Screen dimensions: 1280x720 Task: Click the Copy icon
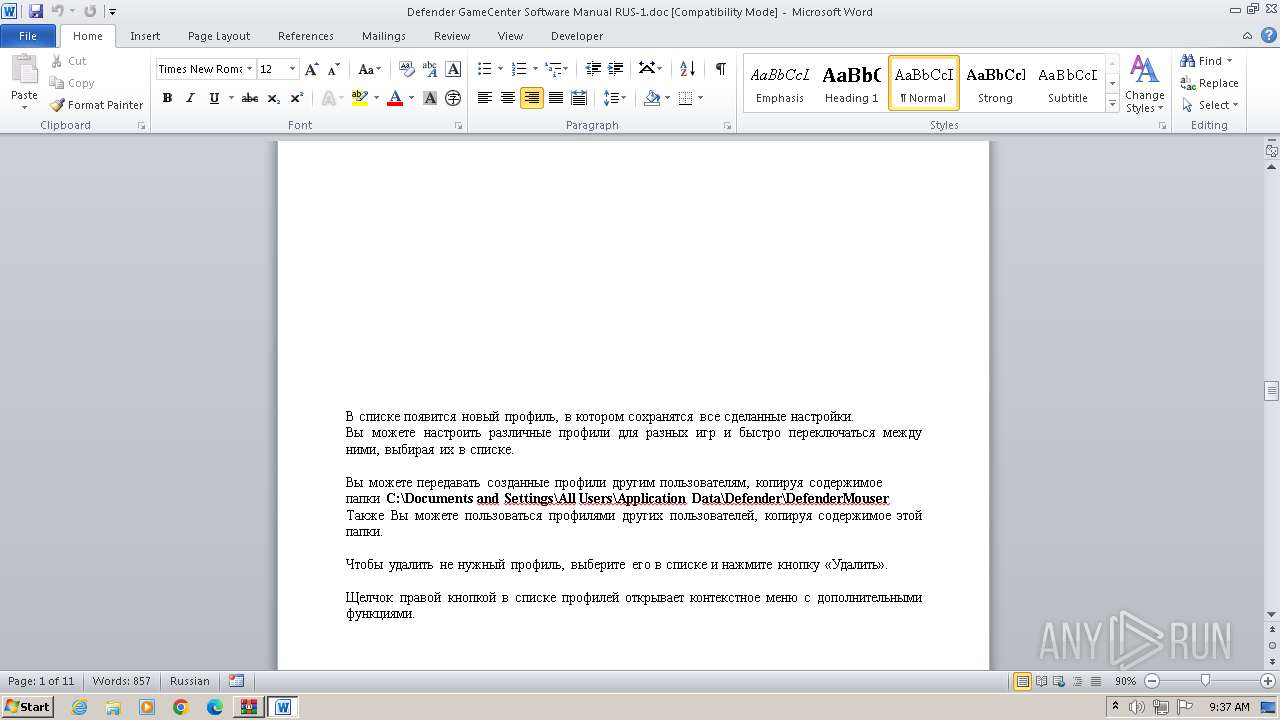[x=72, y=83]
